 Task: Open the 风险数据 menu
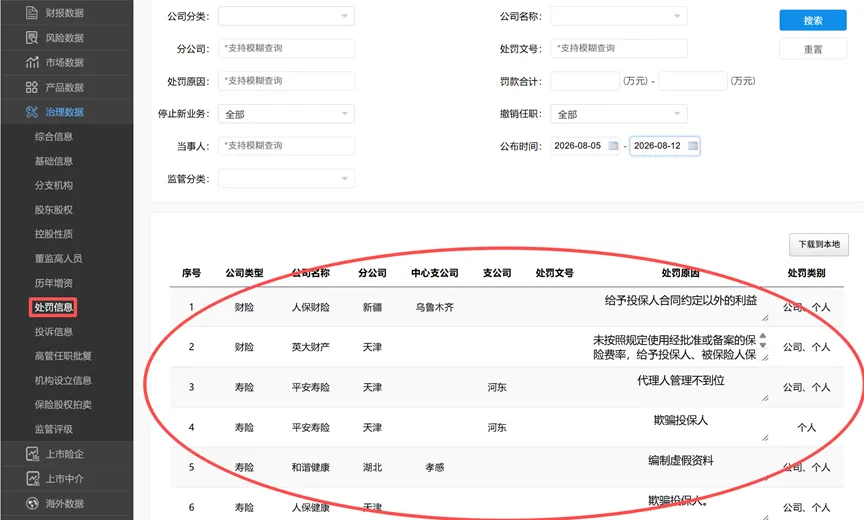[67, 37]
